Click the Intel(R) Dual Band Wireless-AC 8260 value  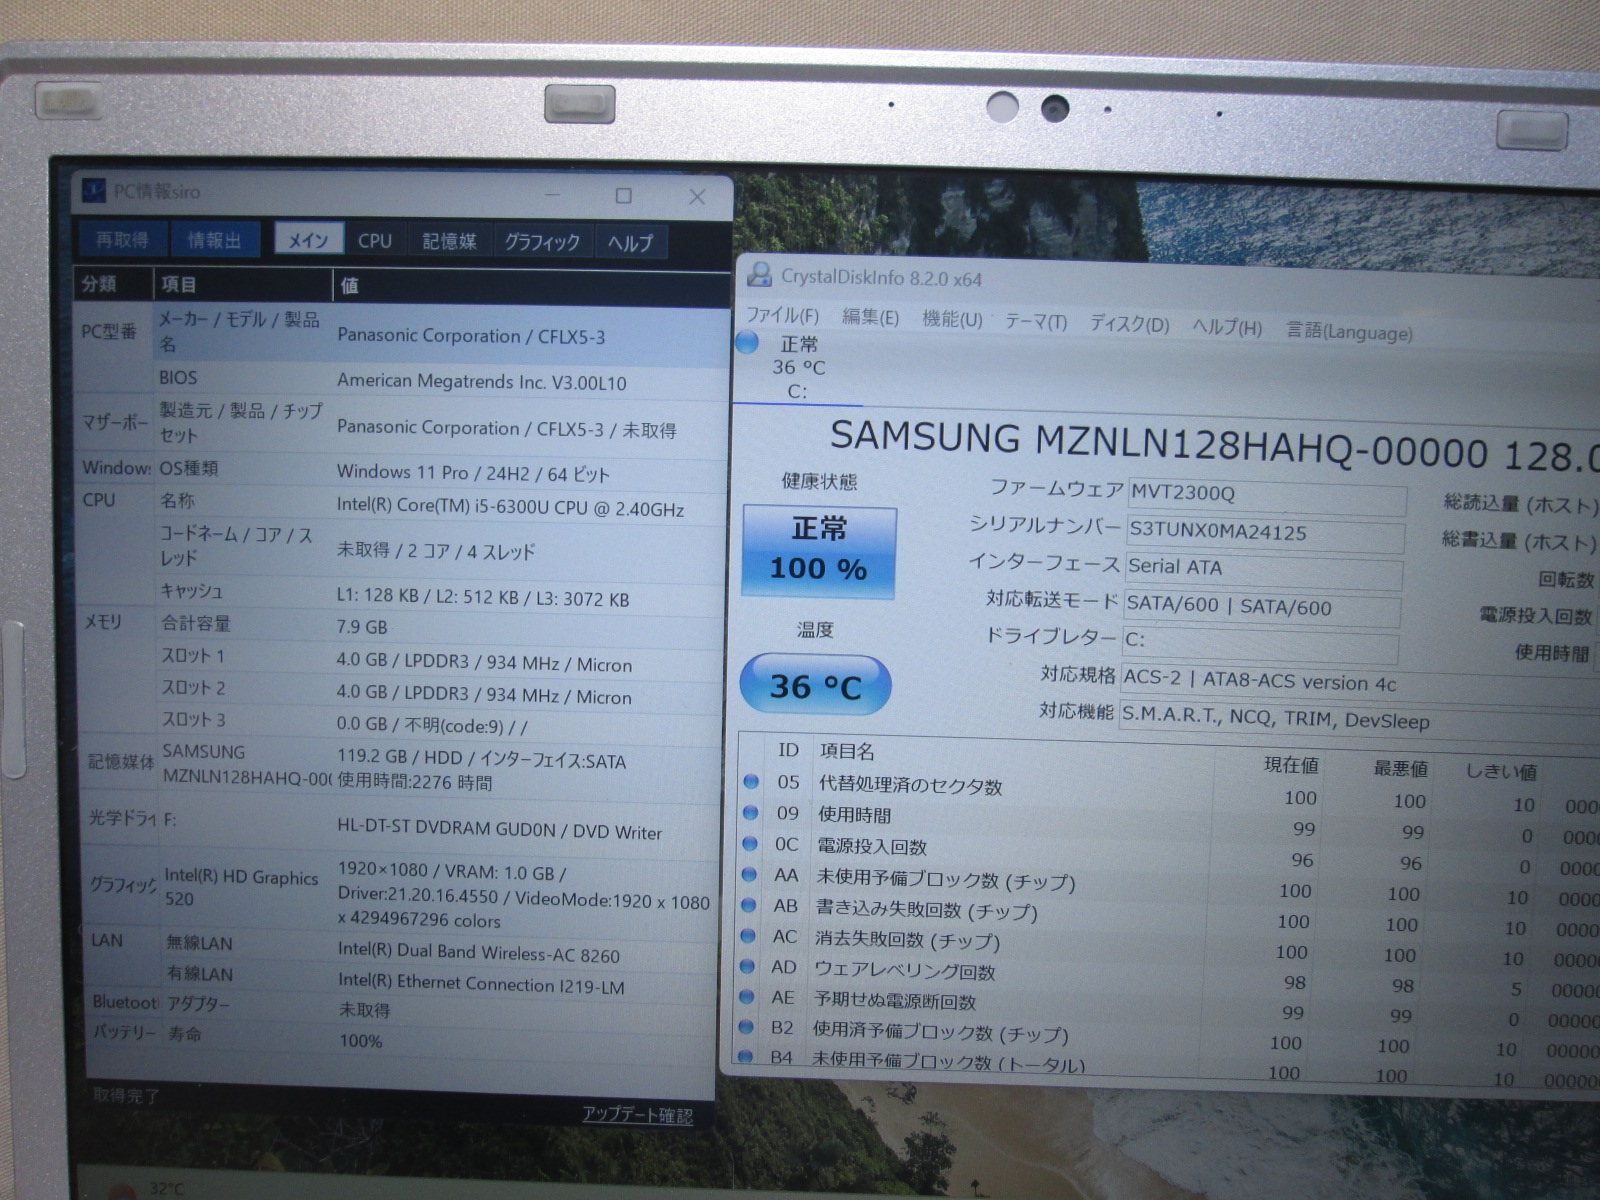[x=478, y=952]
